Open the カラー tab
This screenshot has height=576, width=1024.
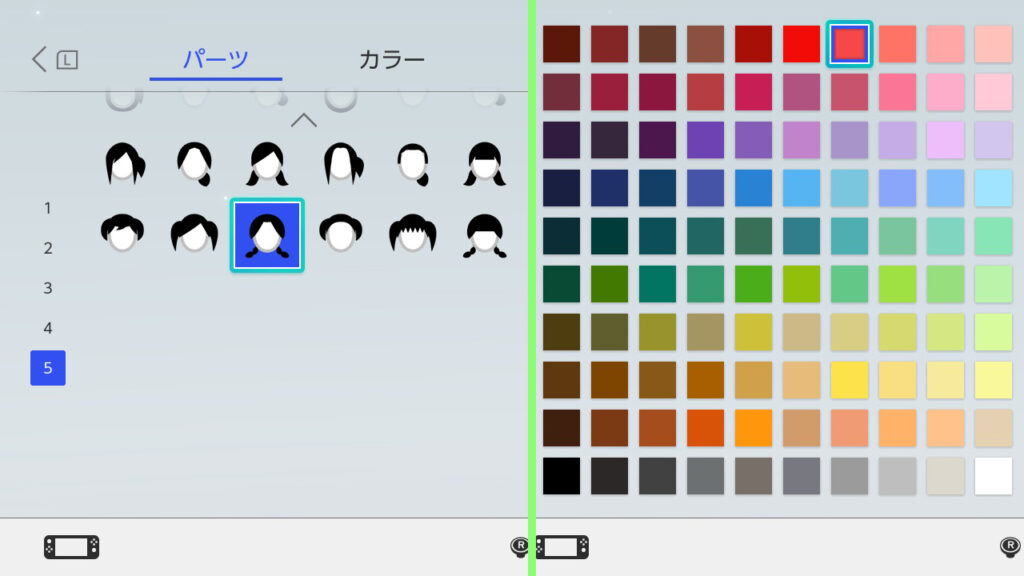click(392, 59)
